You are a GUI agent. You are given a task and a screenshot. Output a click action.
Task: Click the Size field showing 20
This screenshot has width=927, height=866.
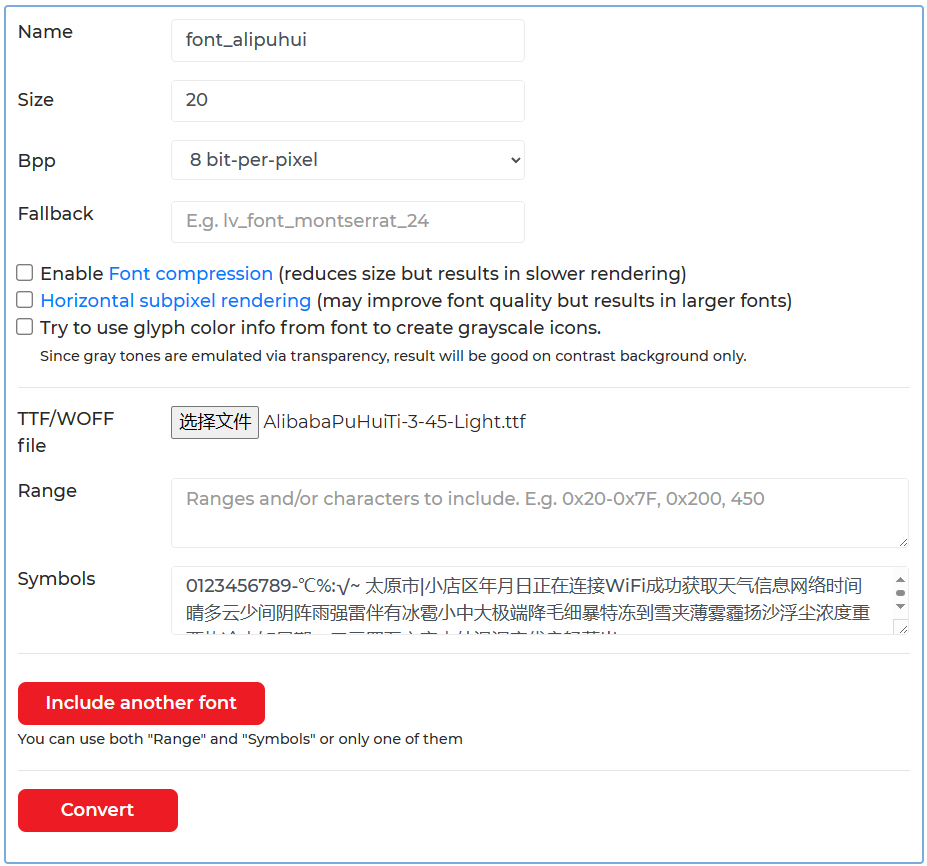347,100
